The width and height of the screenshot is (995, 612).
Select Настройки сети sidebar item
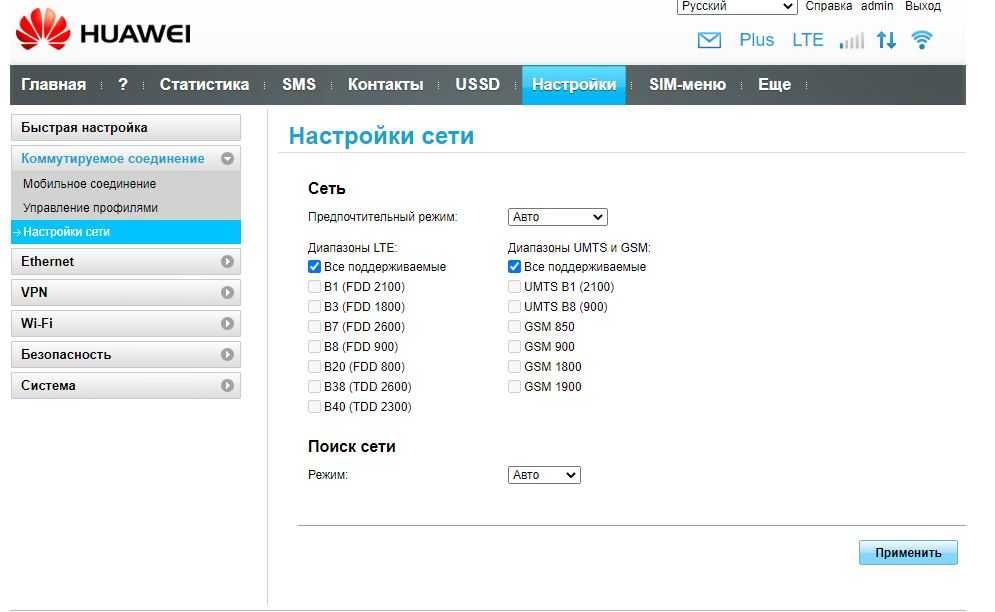pyautogui.click(x=126, y=232)
